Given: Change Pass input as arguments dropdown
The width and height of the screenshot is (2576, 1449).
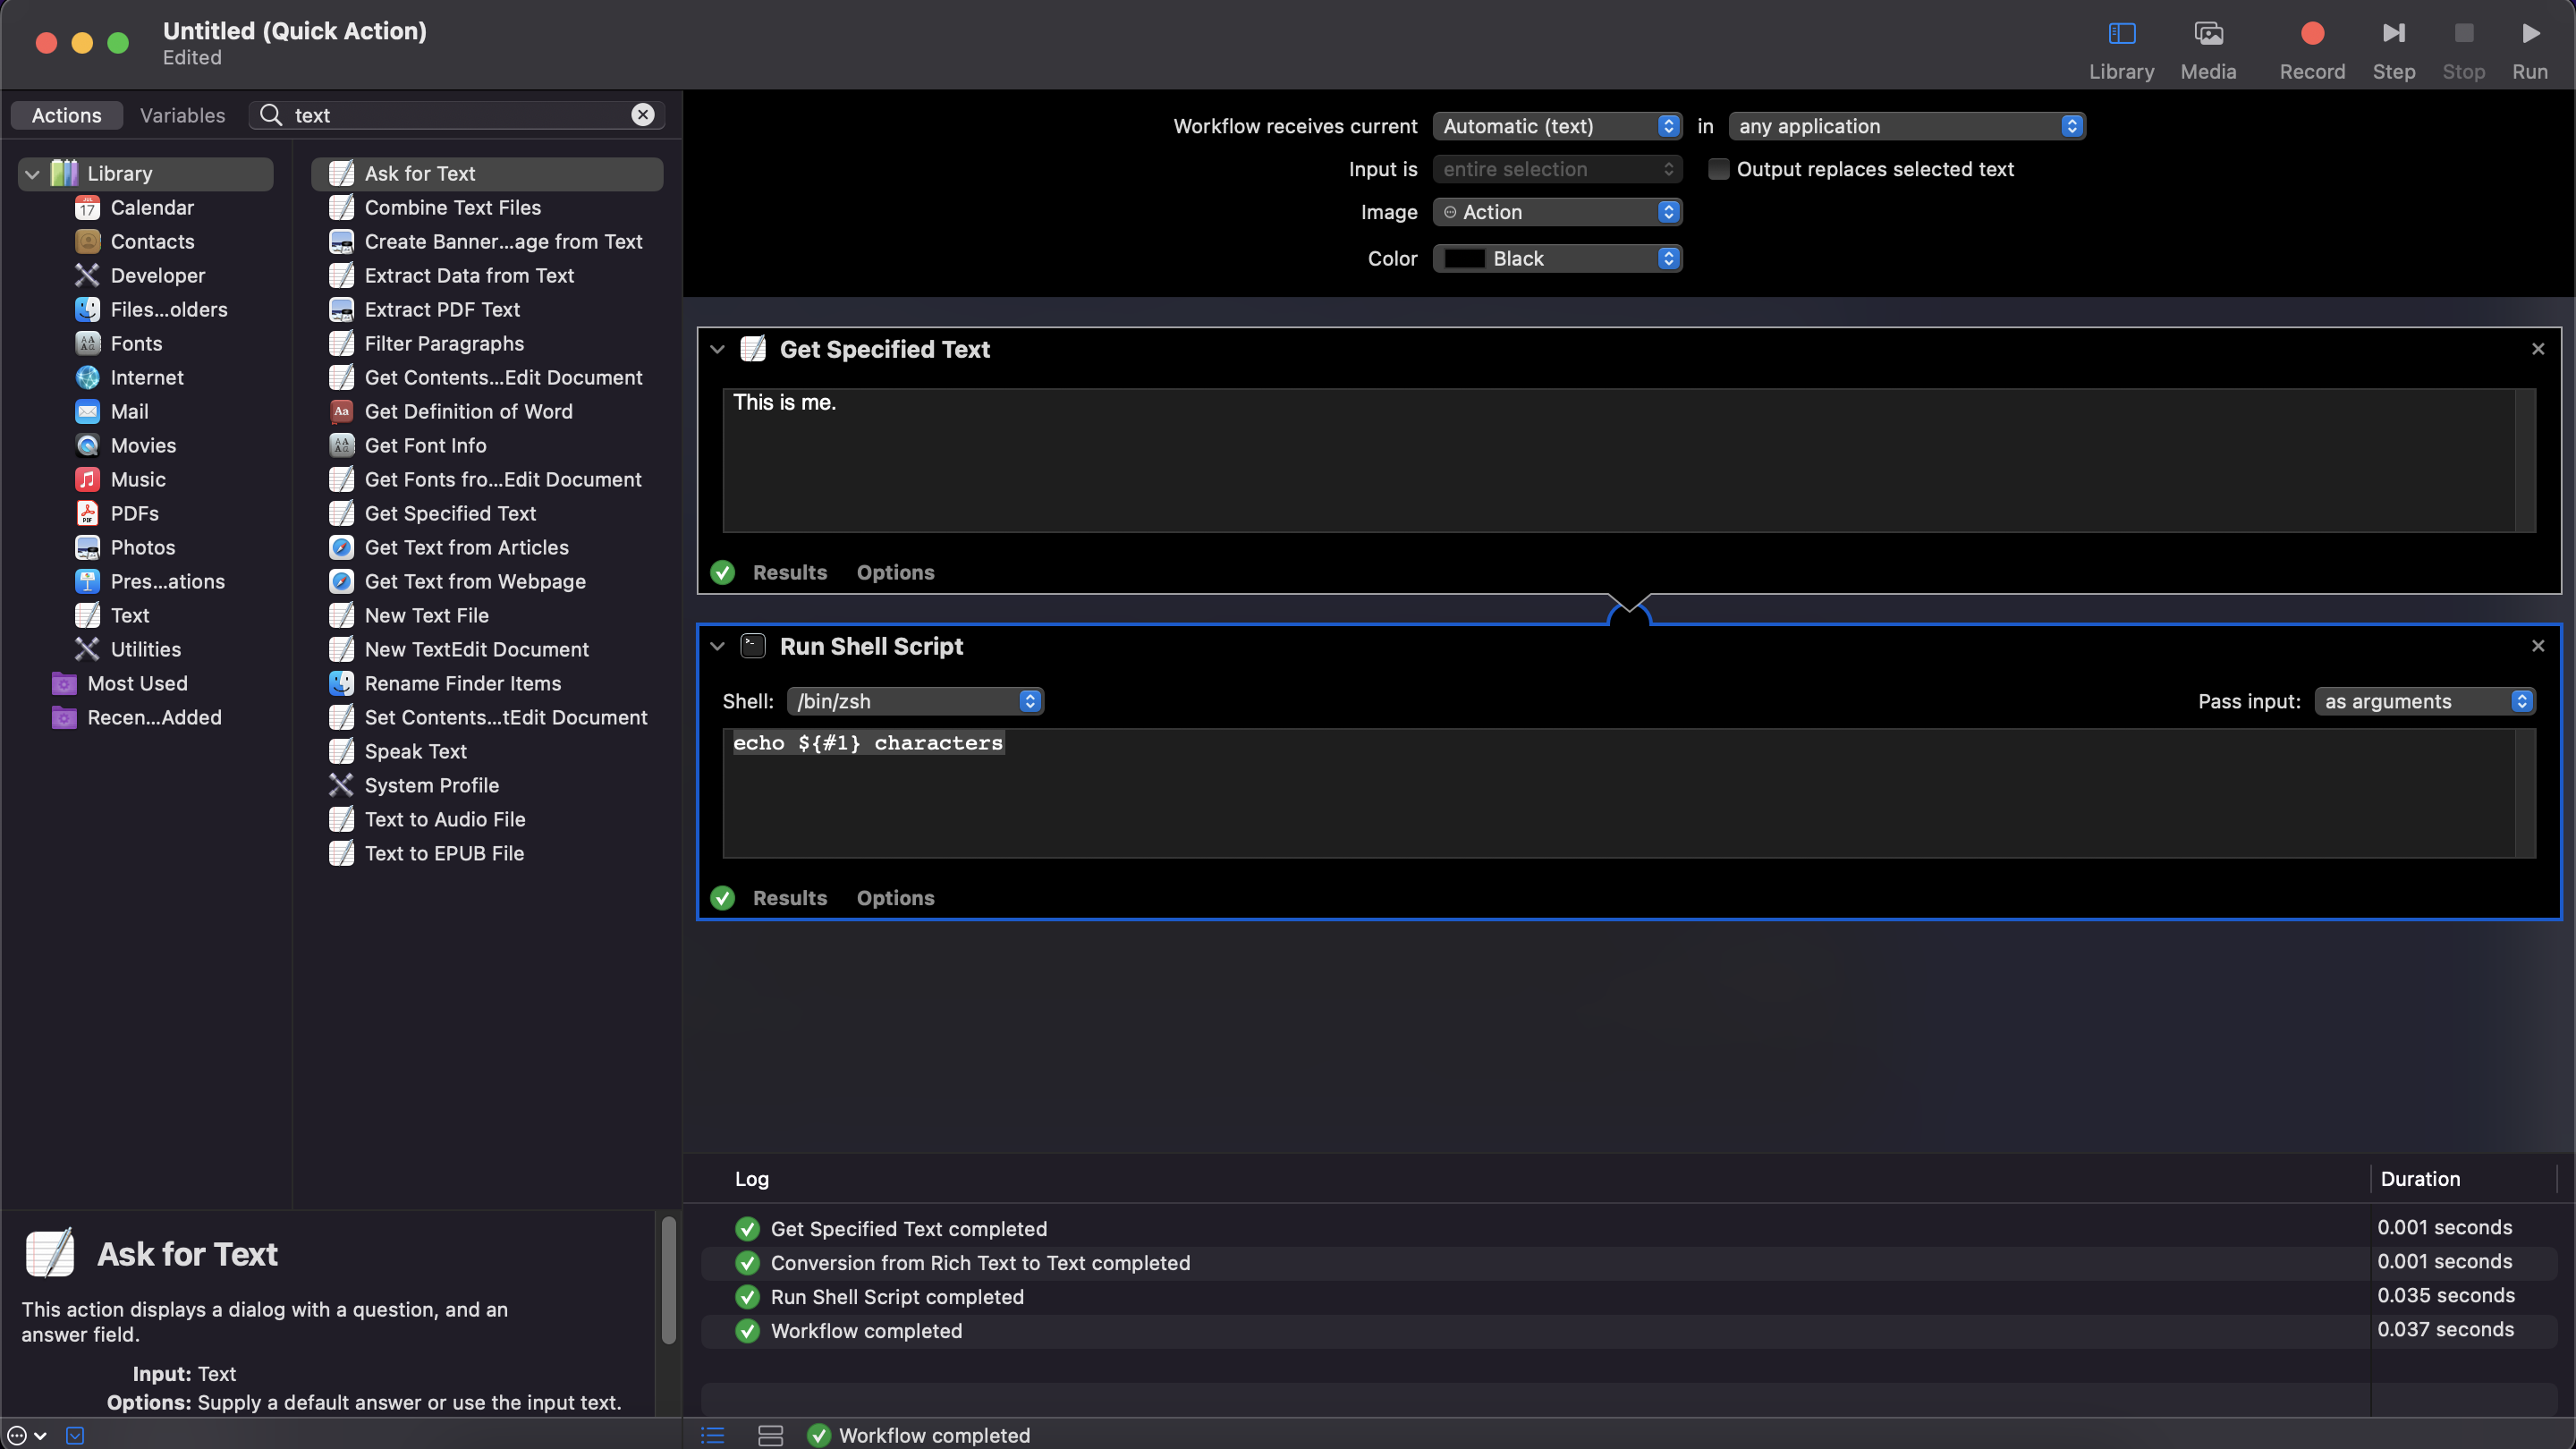Looking at the screenshot, I should pyautogui.click(x=2424, y=701).
